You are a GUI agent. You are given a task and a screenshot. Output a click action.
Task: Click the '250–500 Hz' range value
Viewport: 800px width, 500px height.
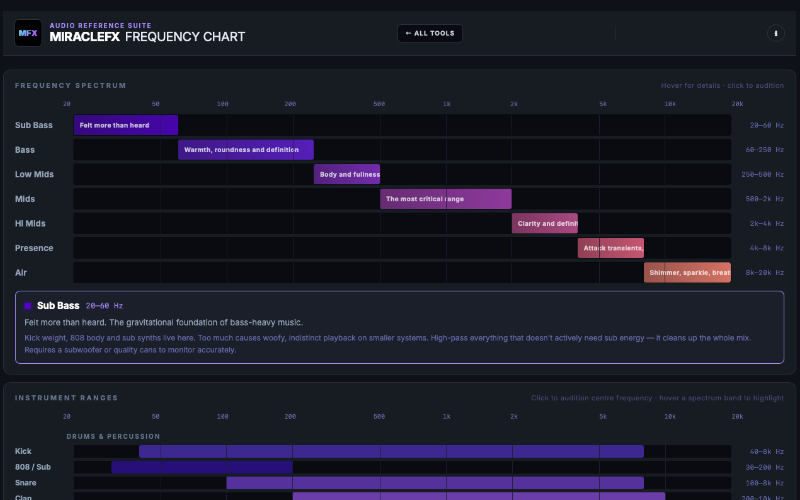(x=762, y=174)
